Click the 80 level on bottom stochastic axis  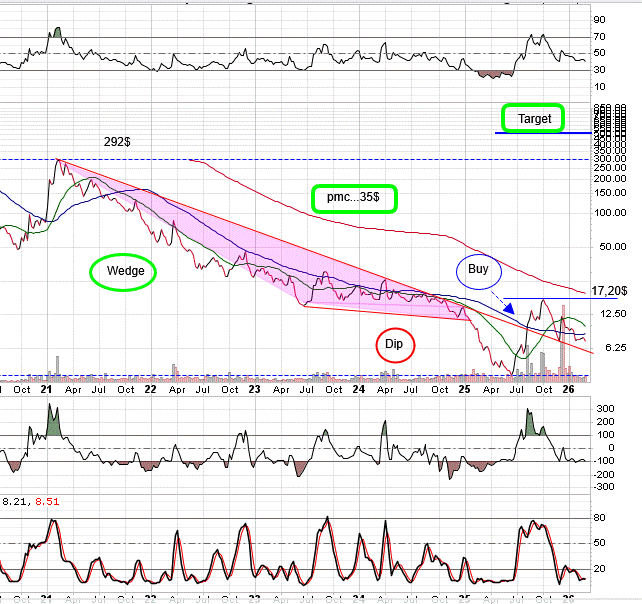tap(600, 517)
